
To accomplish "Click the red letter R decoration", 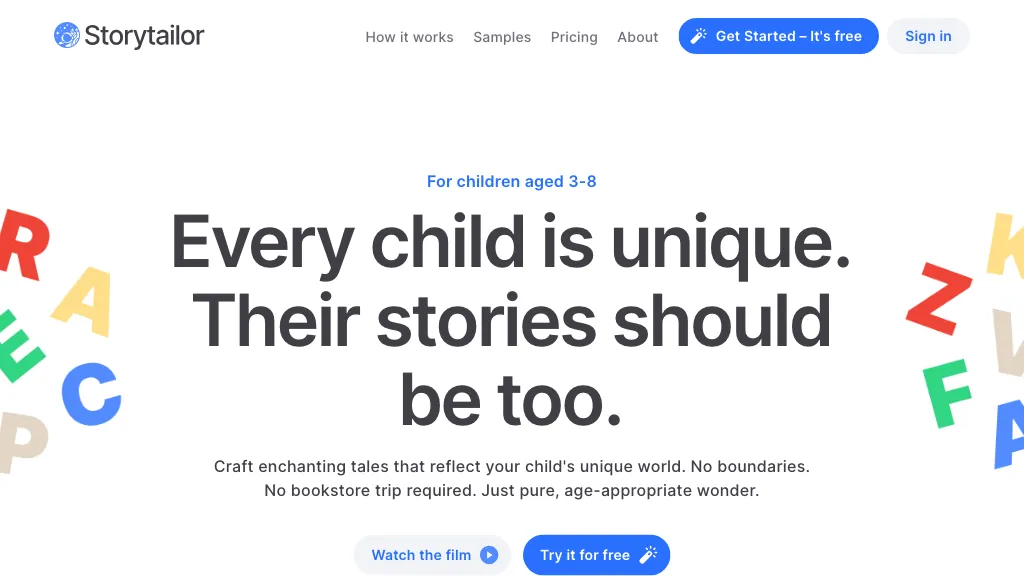I will pyautogui.click(x=22, y=244).
